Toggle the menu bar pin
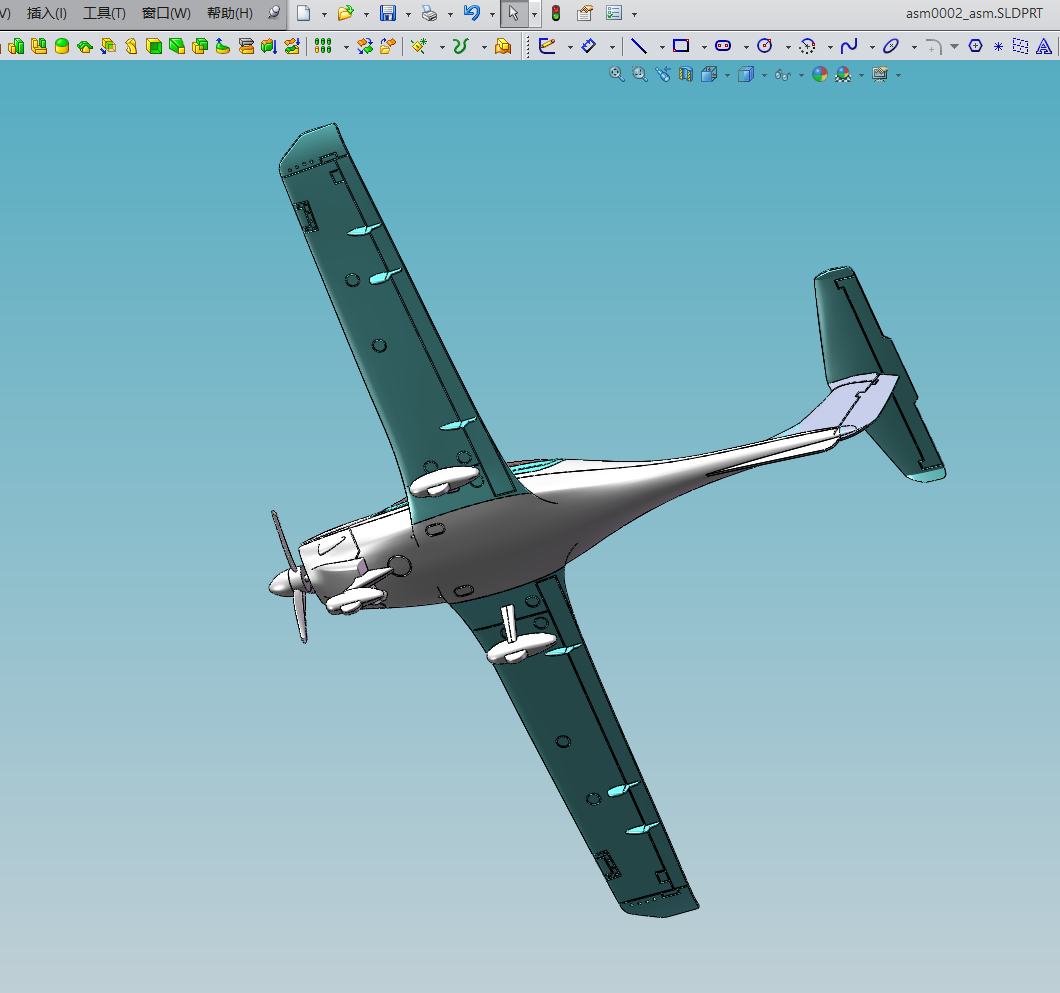Viewport: 1060px width, 993px height. point(273,13)
